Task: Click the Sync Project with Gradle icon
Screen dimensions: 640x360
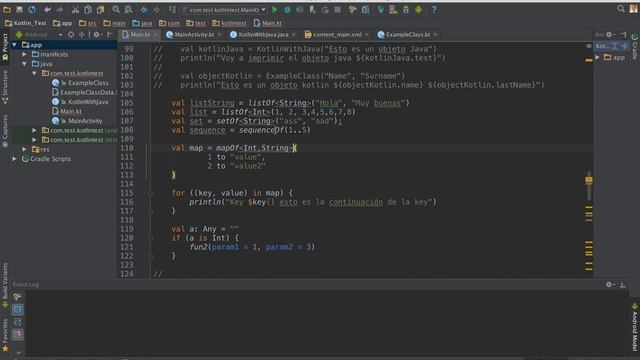Action: [381, 9]
